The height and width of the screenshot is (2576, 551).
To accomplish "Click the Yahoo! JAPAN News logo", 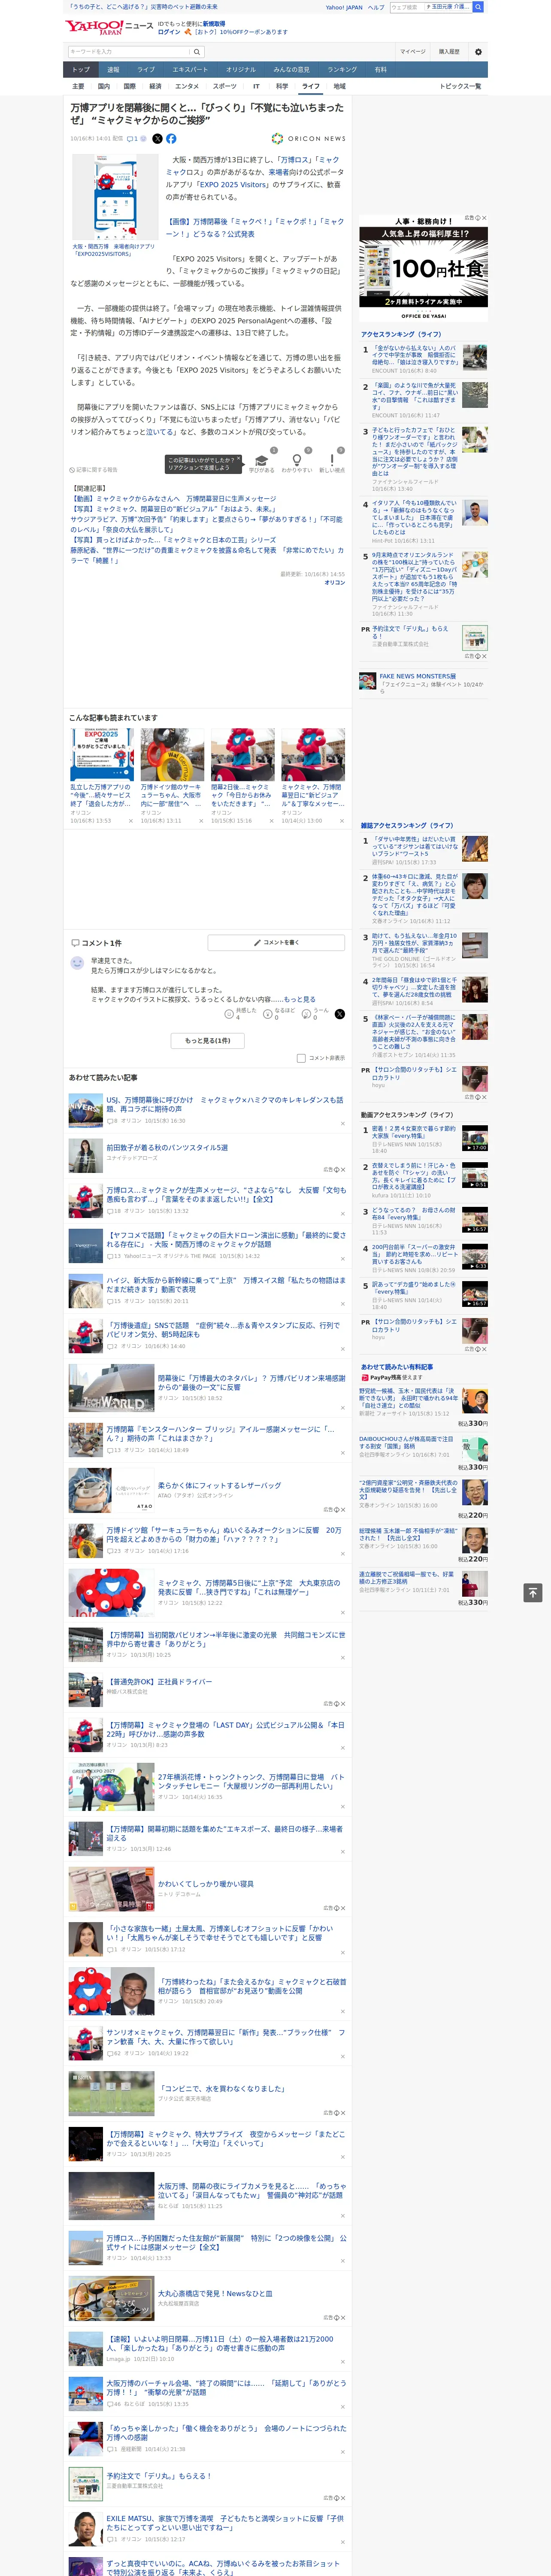I will (x=109, y=27).
